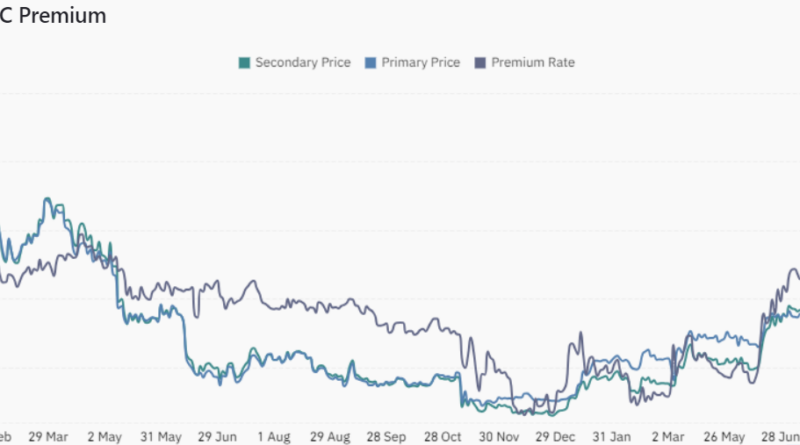Image resolution: width=800 pixels, height=445 pixels.
Task: Click the teal Secondary Price legend swatch
Action: (x=243, y=63)
